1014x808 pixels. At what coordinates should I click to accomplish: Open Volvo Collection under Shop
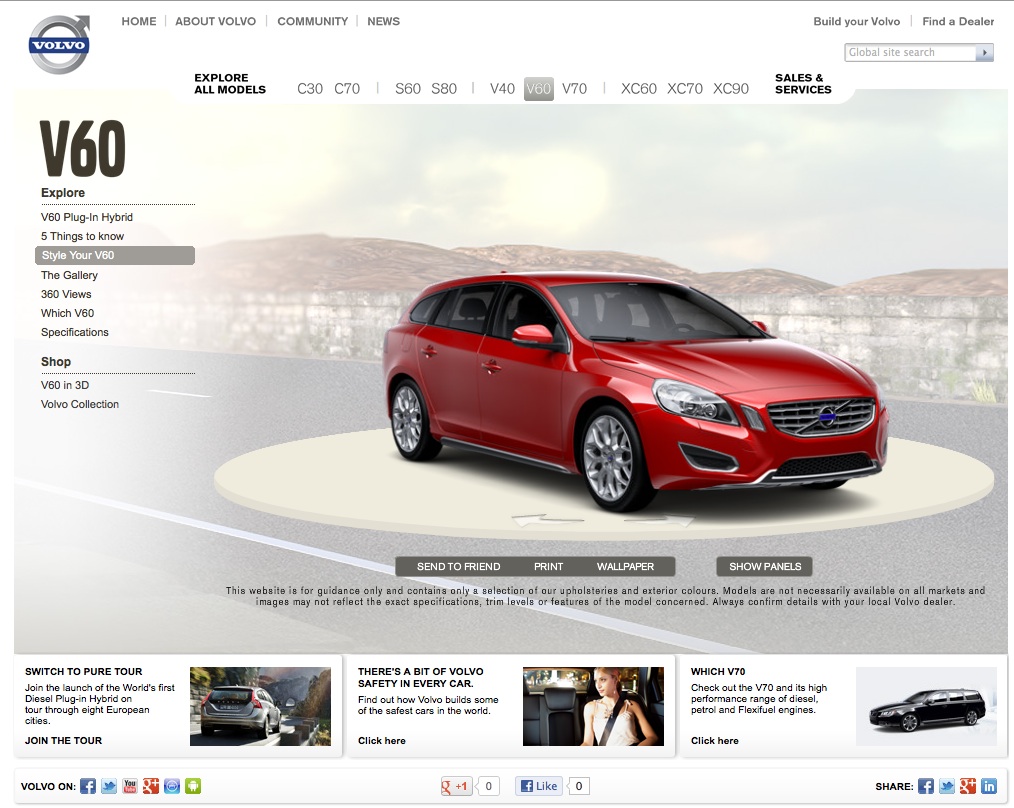tap(80, 404)
